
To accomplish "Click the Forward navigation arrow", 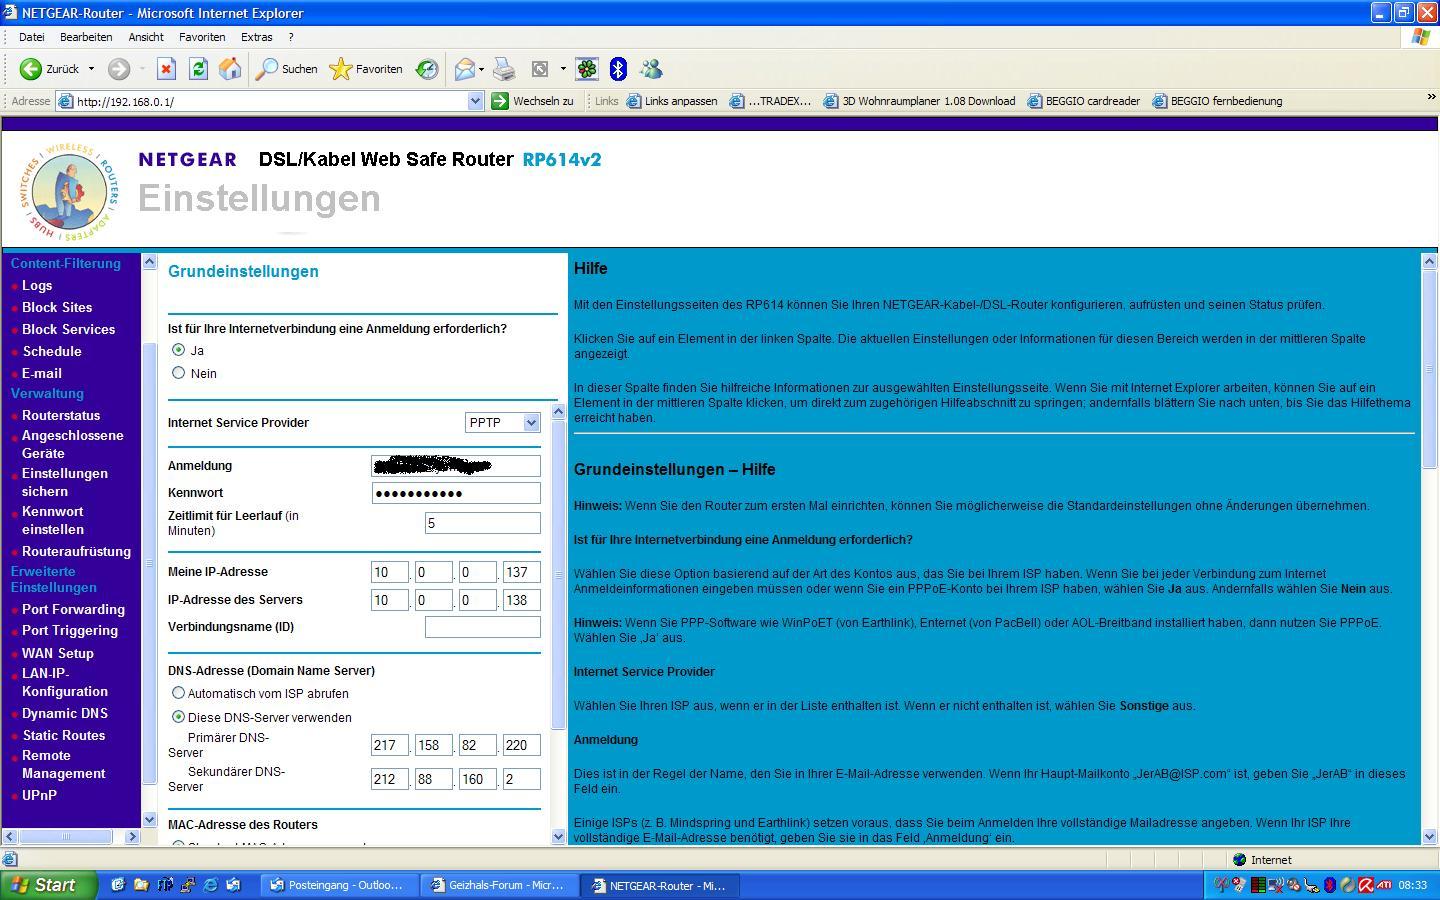I will coord(119,69).
